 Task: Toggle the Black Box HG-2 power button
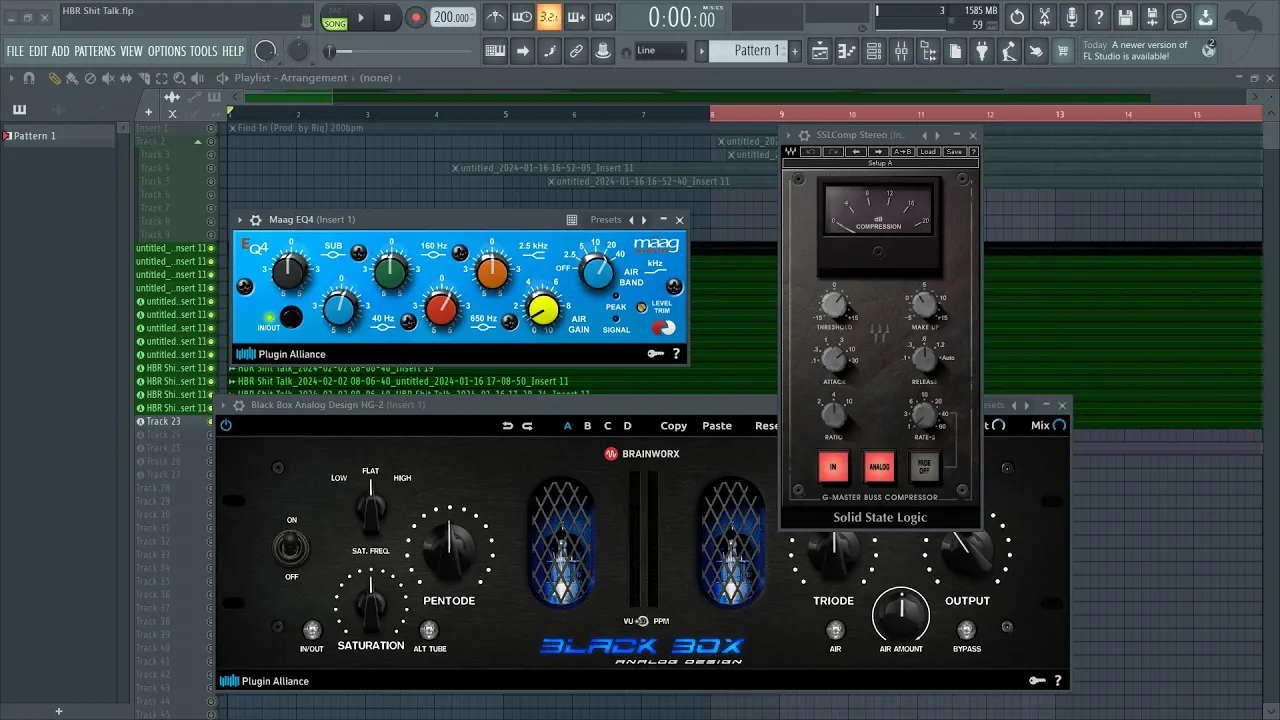point(226,425)
